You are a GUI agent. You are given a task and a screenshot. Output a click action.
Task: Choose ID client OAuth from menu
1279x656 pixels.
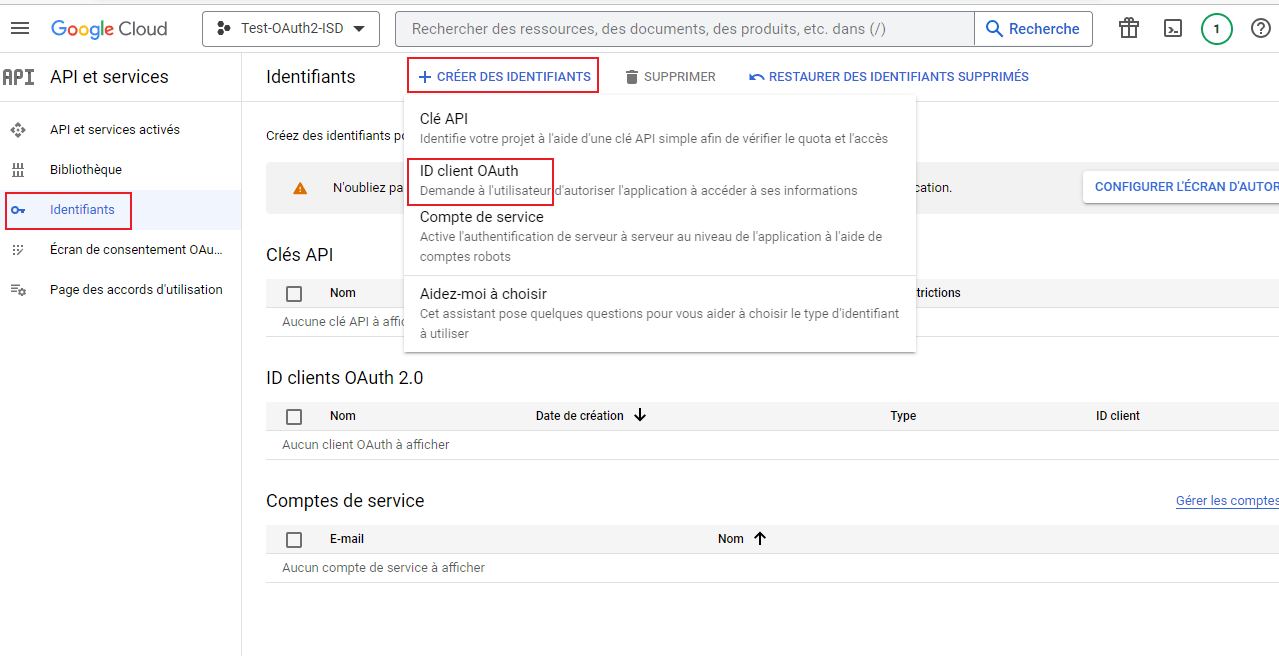tap(469, 171)
